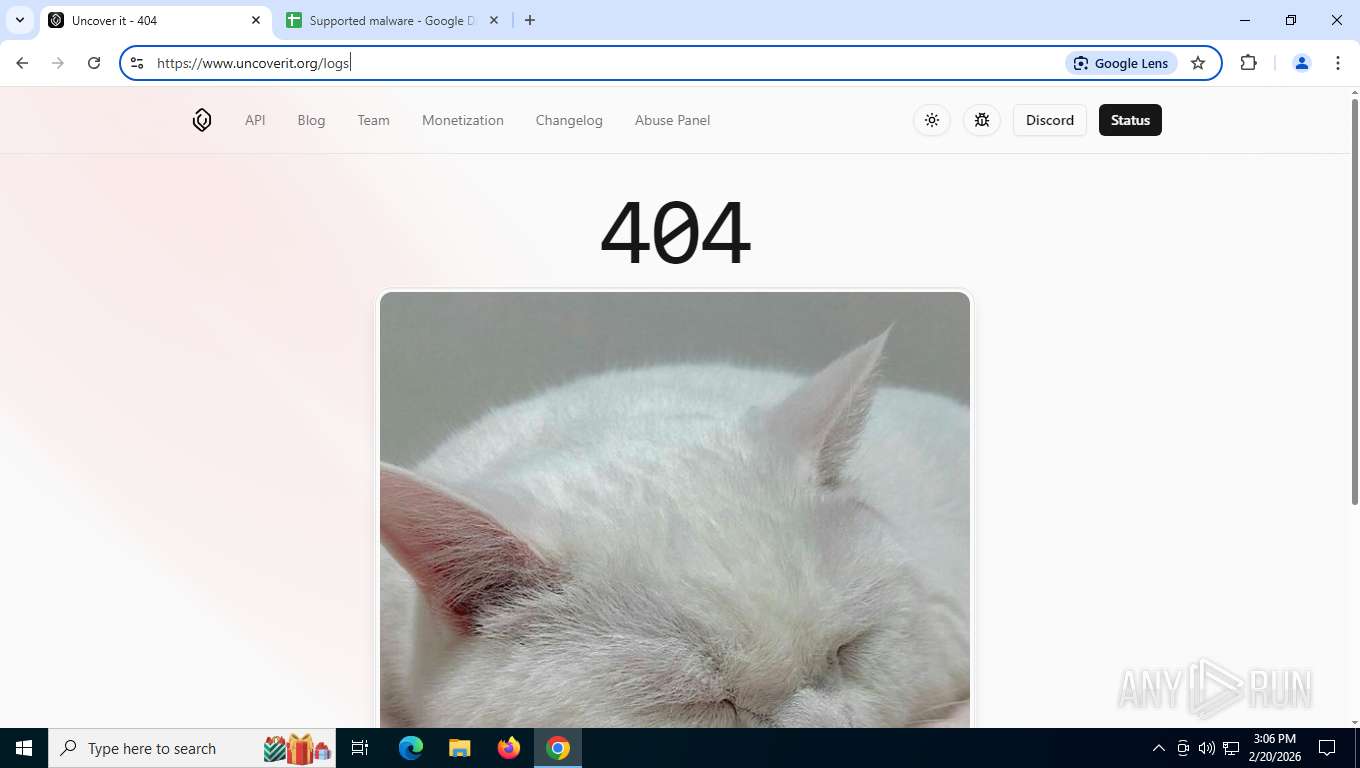Expand the tab search dropdown

pyautogui.click(x=20, y=20)
